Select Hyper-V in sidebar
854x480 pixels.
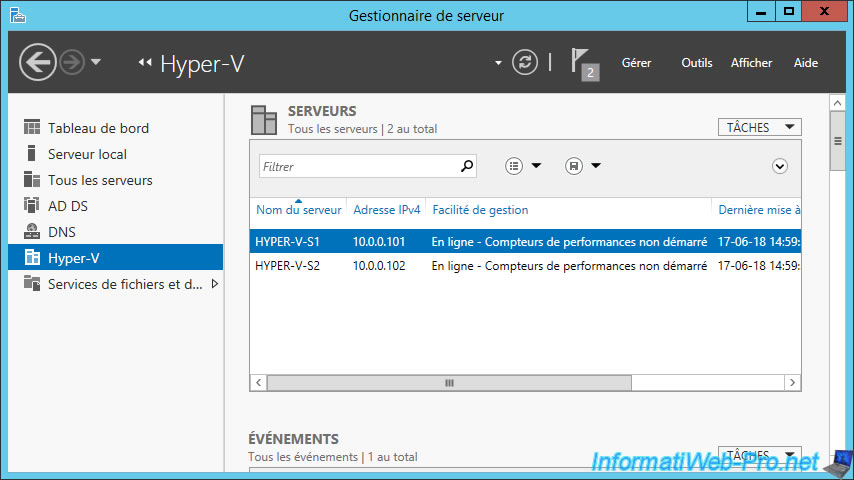(x=115, y=258)
